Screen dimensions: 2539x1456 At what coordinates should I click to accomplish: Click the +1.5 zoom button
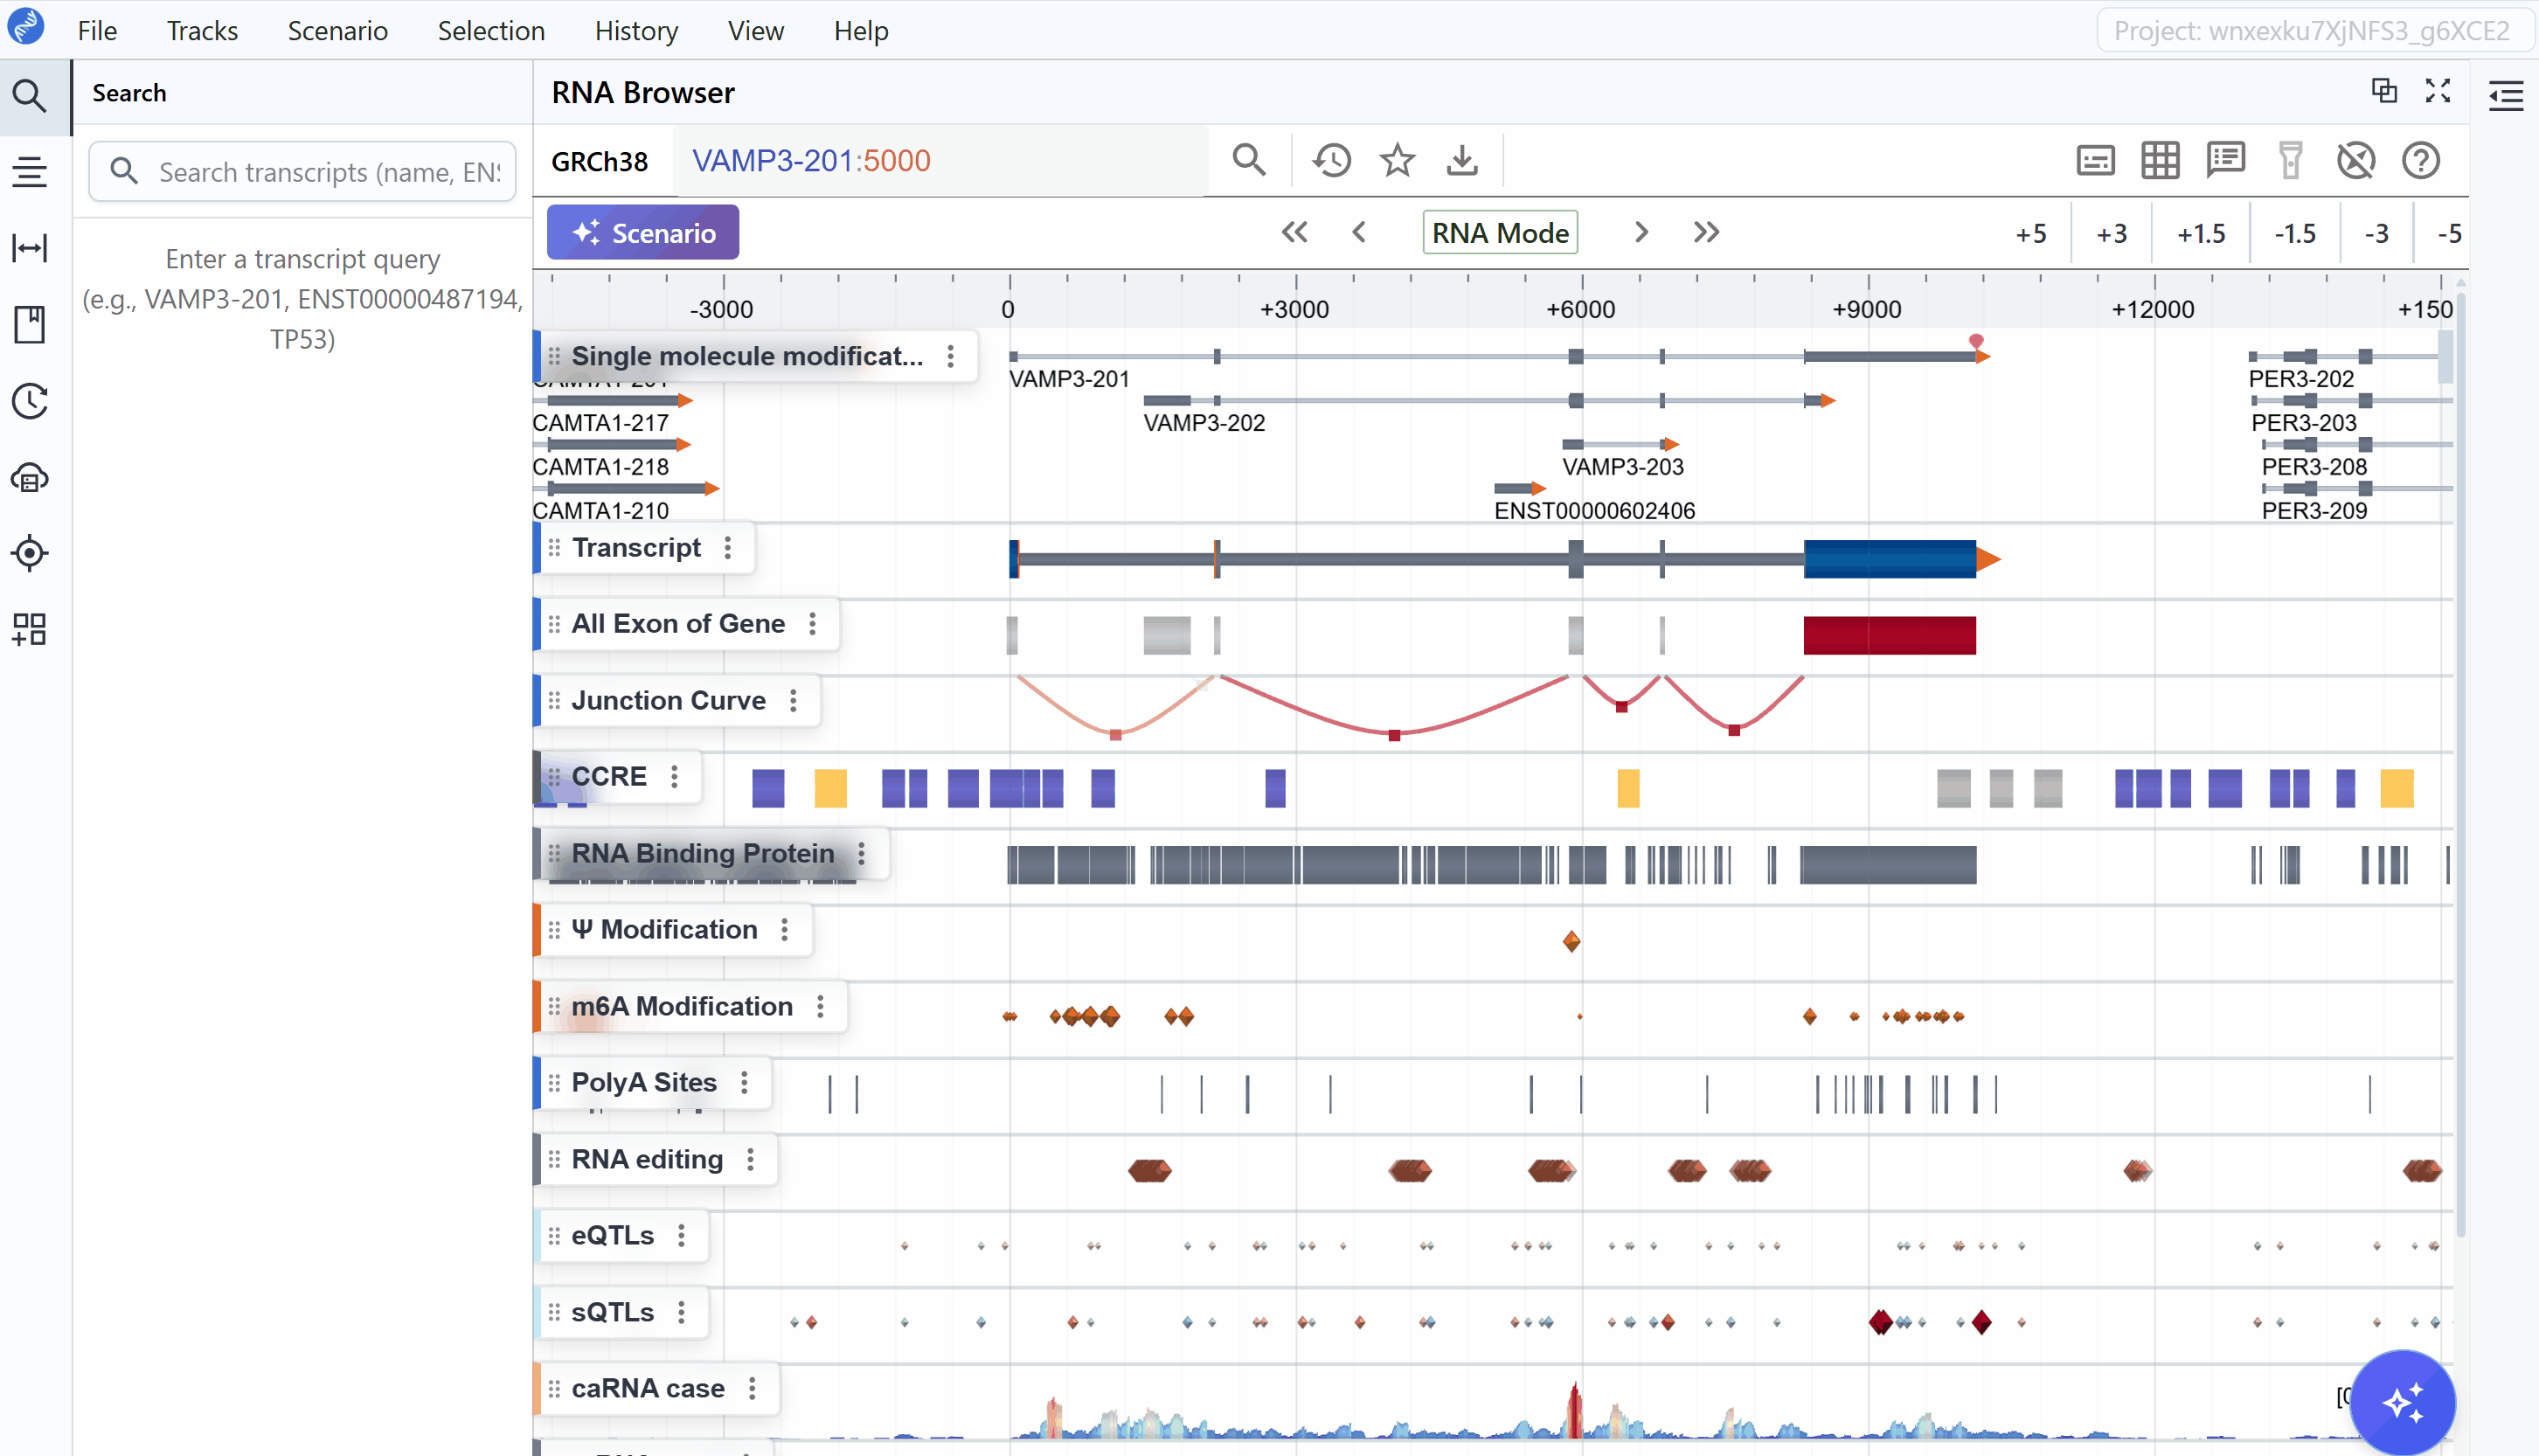tap(2200, 234)
